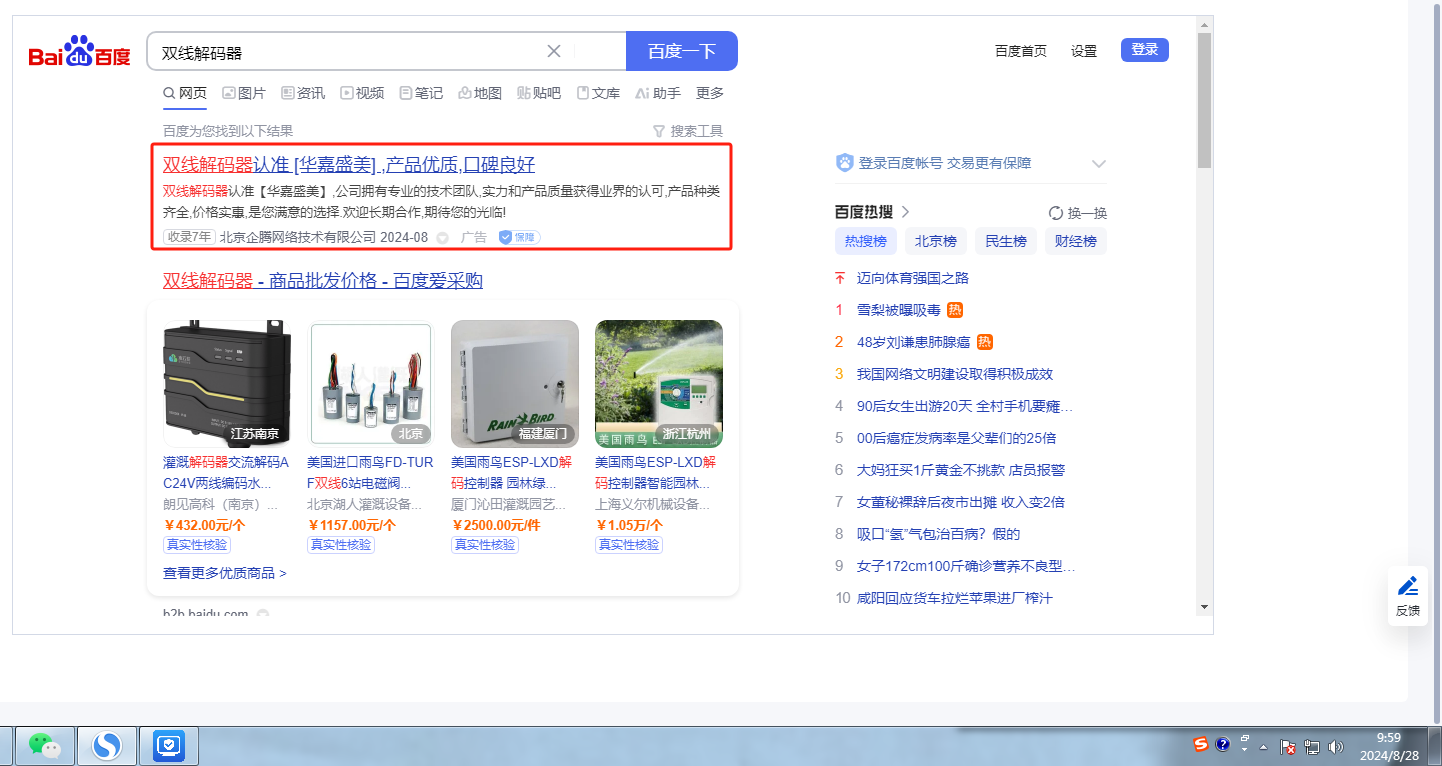Refresh hot searches with 换一换
The height and width of the screenshot is (766, 1442).
[x=1078, y=213]
